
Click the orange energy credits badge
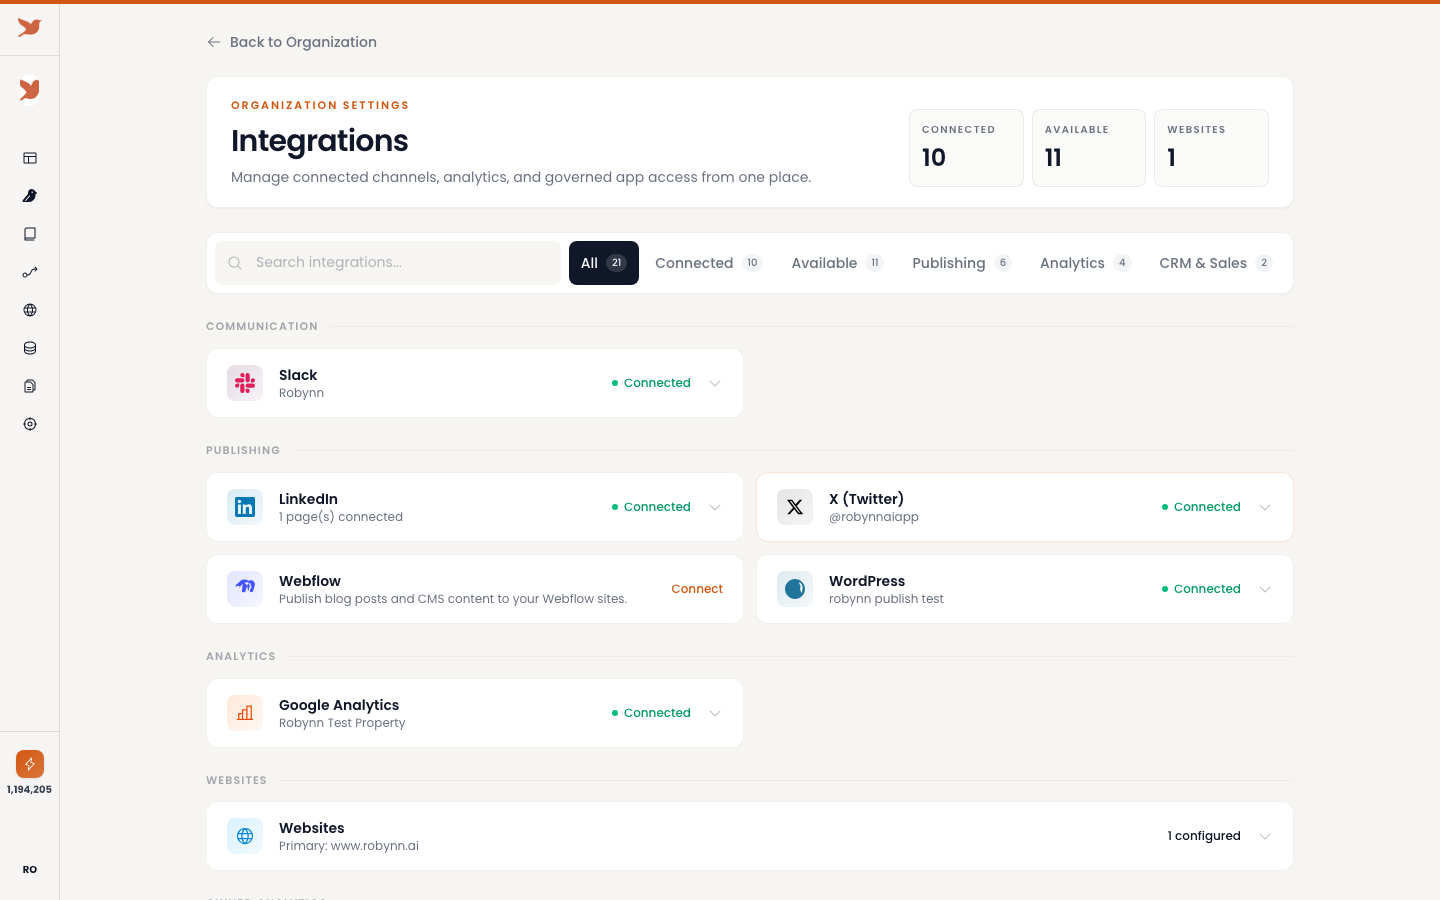(x=29, y=763)
